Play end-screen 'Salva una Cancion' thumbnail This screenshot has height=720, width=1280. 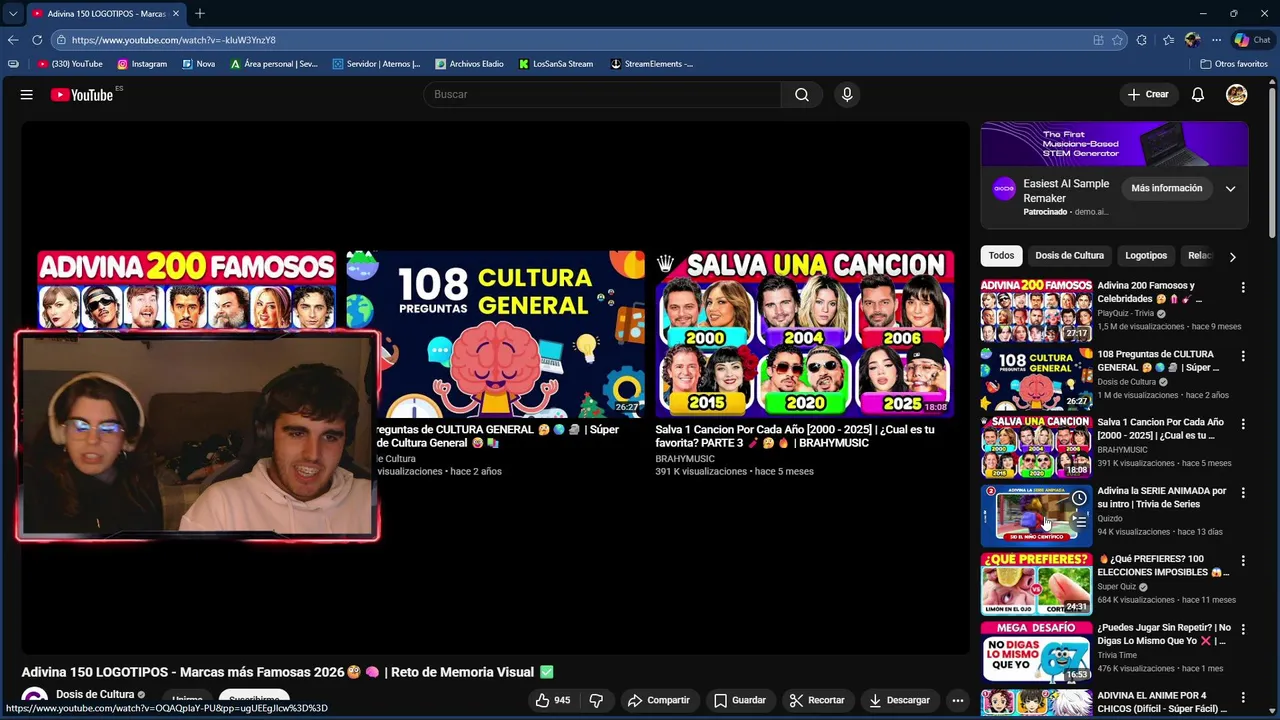[x=805, y=334]
